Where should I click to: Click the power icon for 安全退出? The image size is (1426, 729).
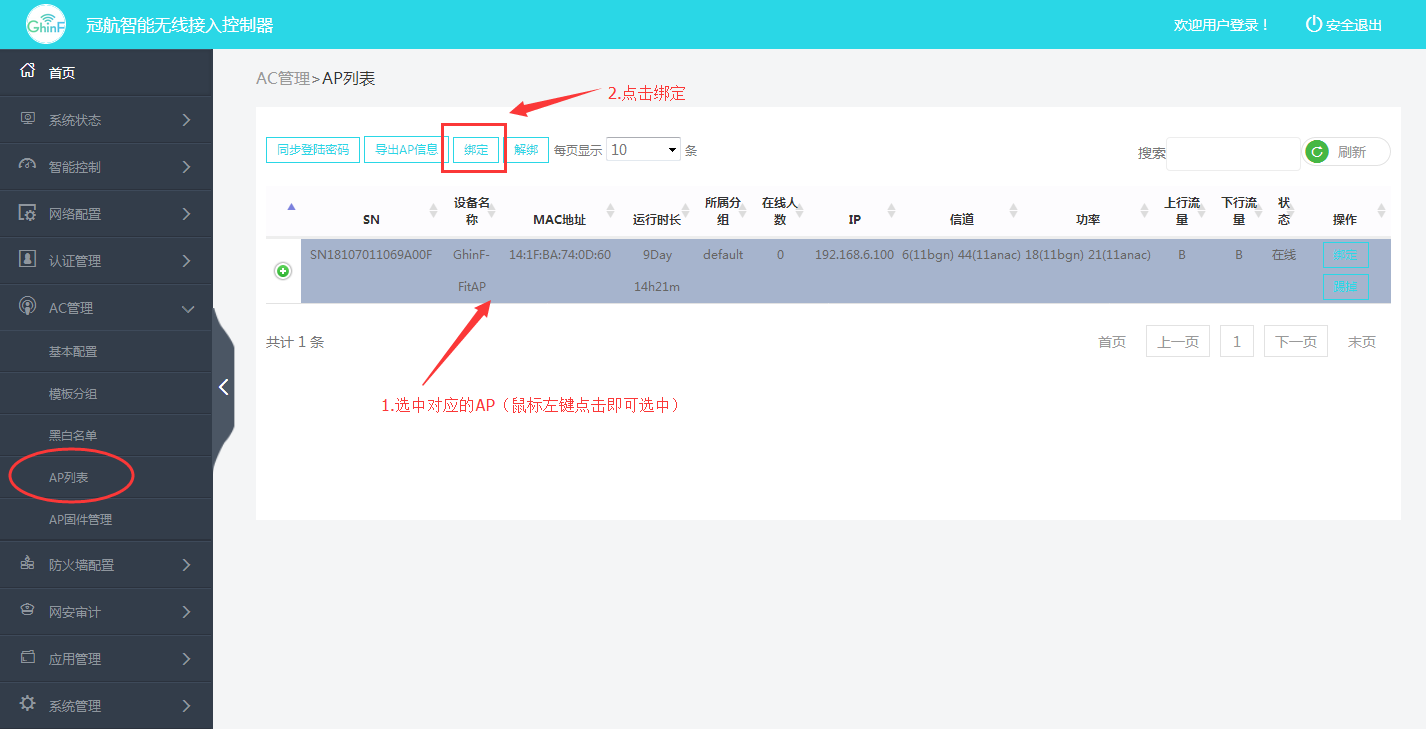pyautogui.click(x=1313, y=24)
